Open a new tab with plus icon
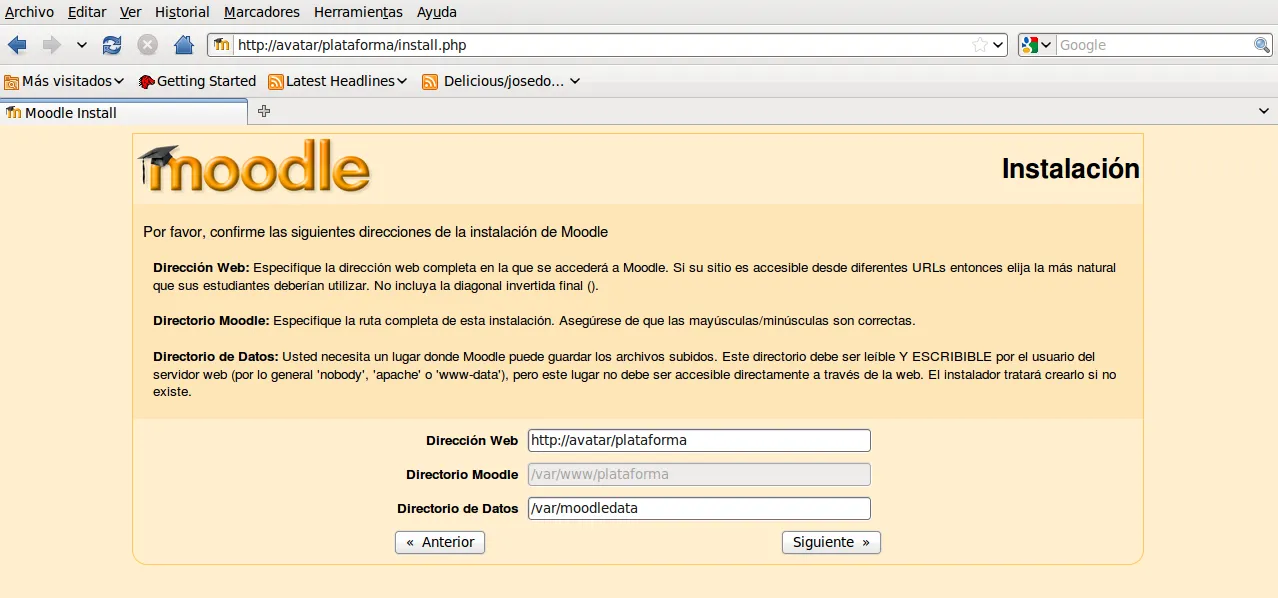1278x598 pixels. coord(264,111)
